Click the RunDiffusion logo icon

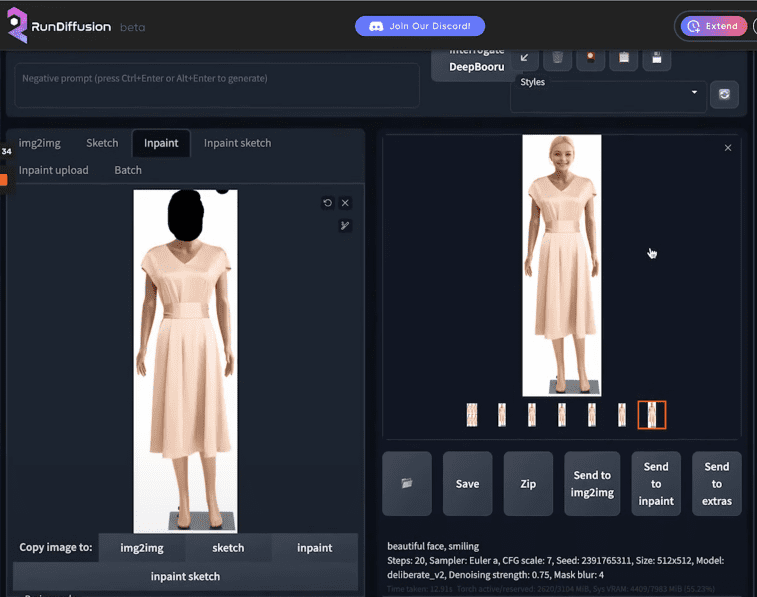pyautogui.click(x=17, y=25)
